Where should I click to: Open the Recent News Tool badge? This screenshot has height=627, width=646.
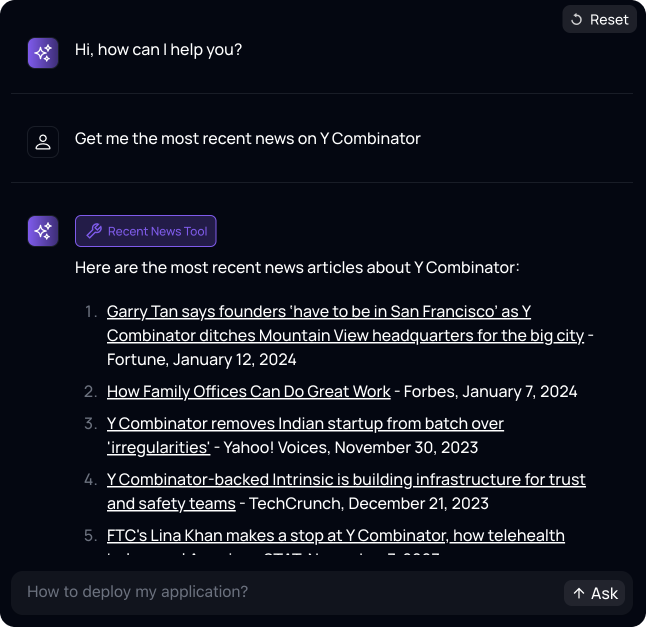point(146,231)
